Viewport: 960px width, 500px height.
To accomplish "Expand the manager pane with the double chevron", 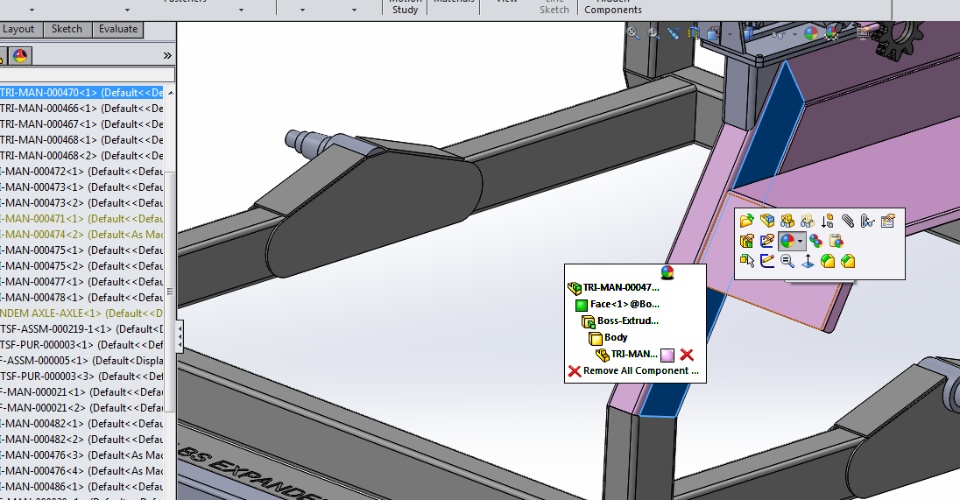I will pos(167,56).
